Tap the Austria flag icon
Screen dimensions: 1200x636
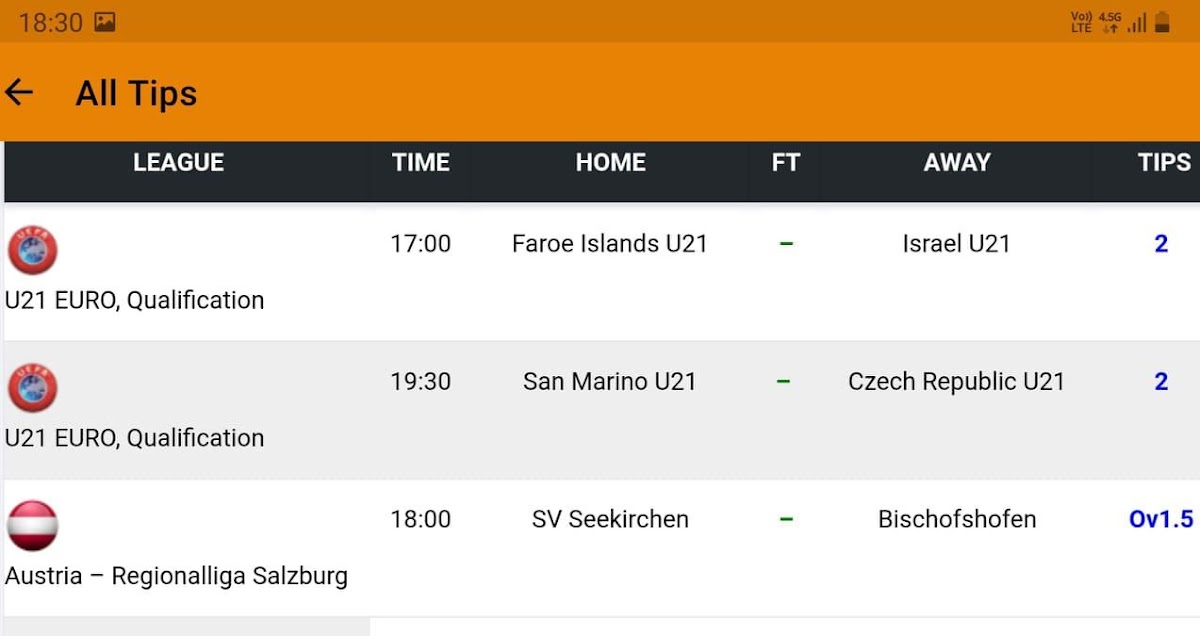pos(33,526)
